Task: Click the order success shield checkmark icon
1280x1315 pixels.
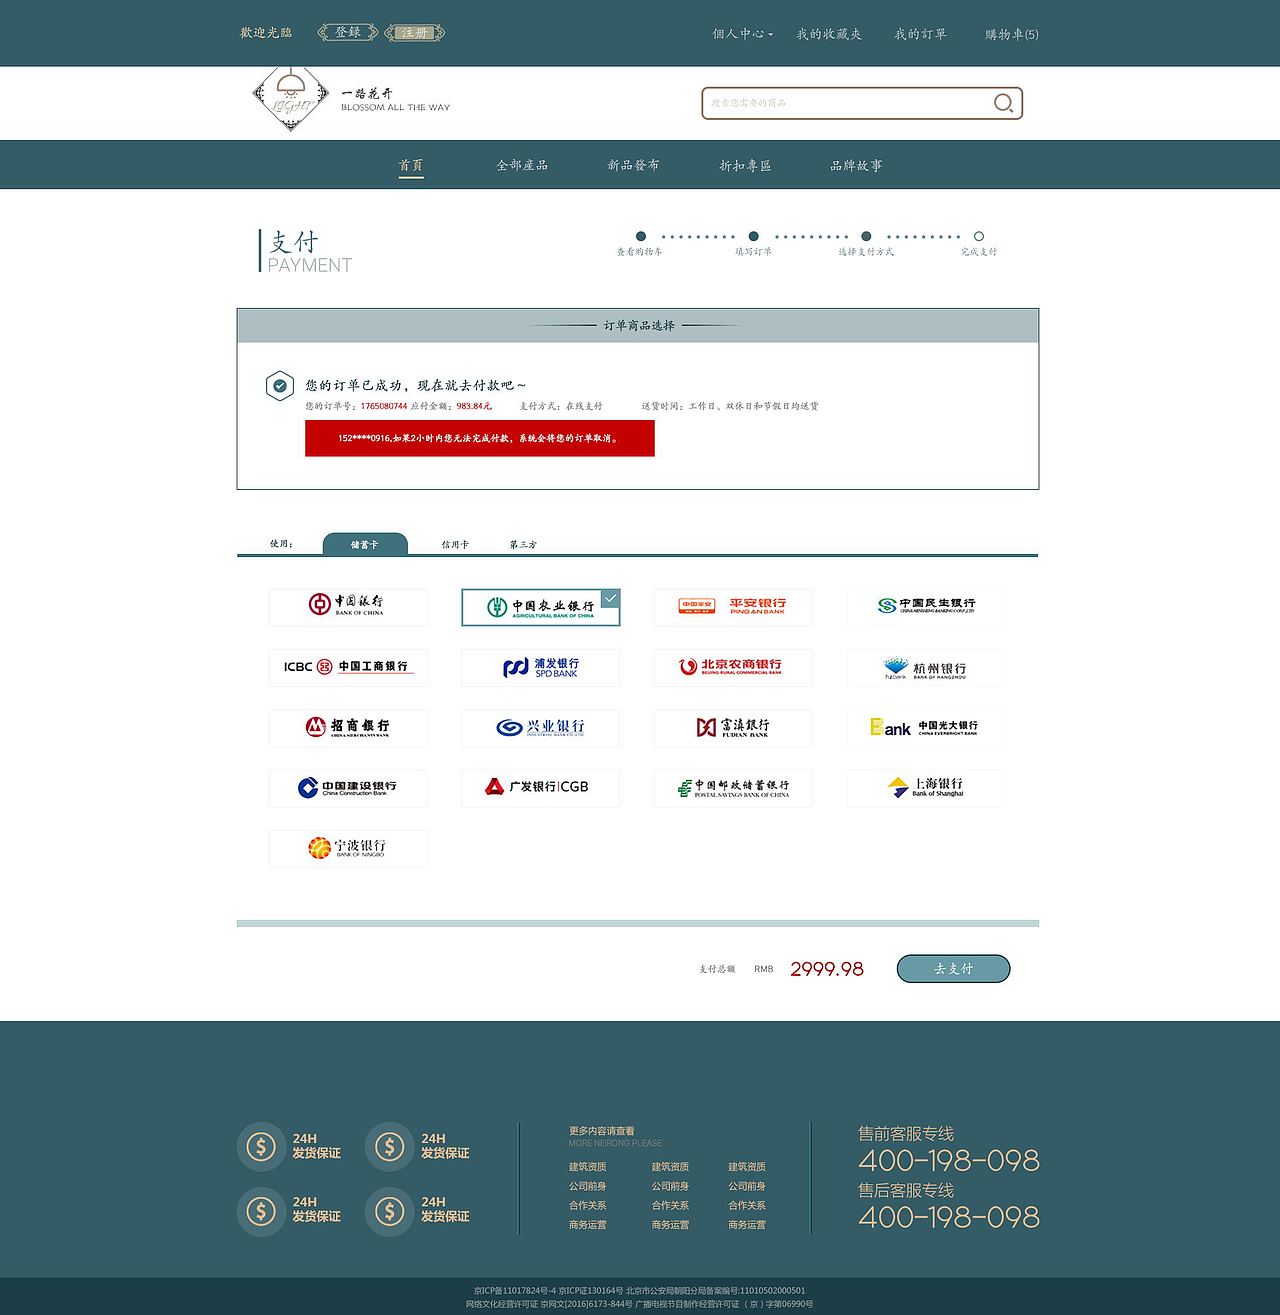Action: coord(280,386)
